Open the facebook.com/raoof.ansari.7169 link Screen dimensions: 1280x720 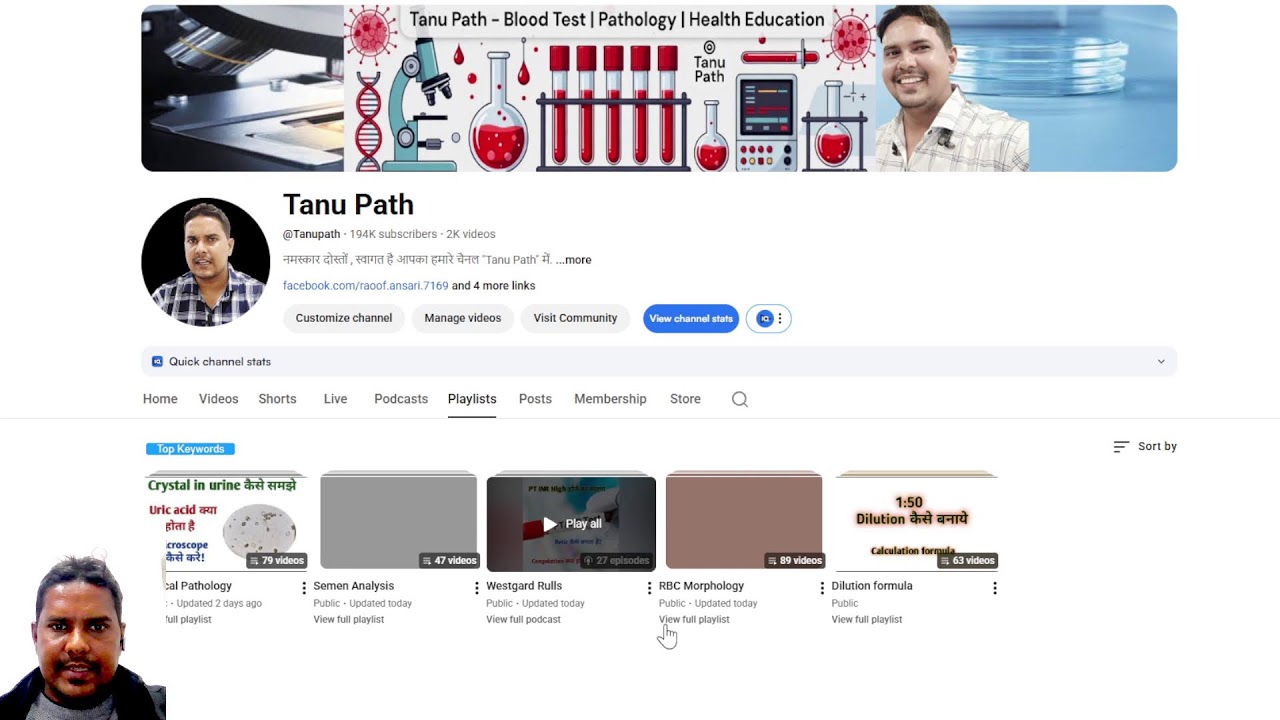(365, 286)
